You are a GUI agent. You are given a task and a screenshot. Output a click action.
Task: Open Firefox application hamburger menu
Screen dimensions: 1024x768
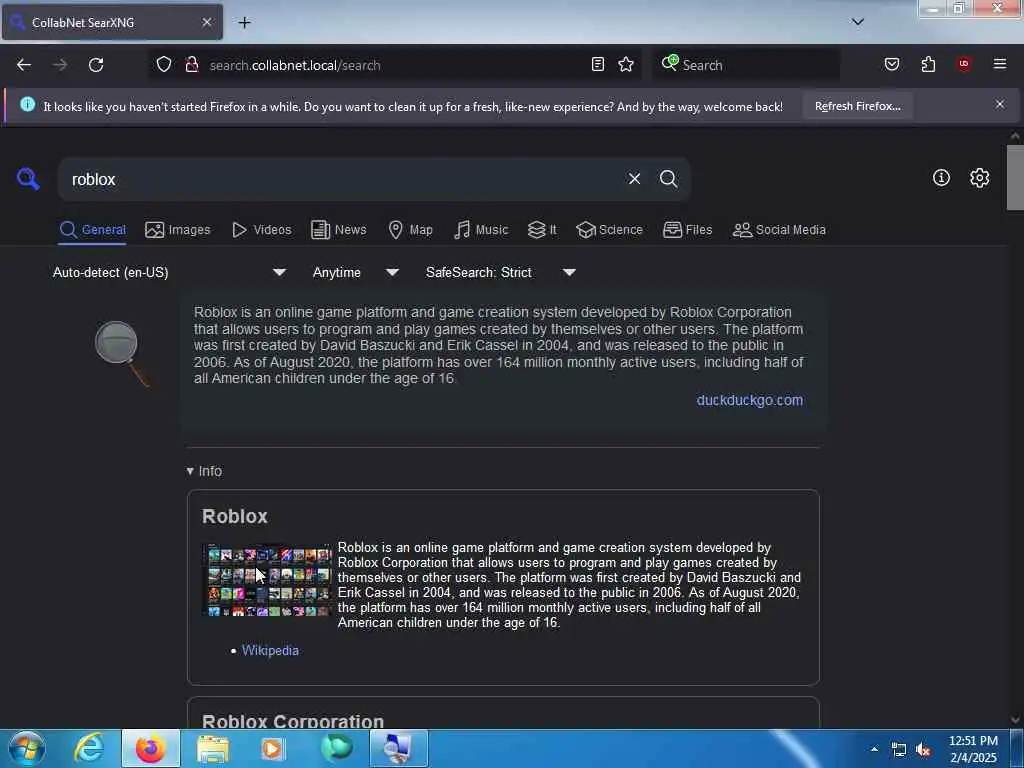click(1000, 64)
